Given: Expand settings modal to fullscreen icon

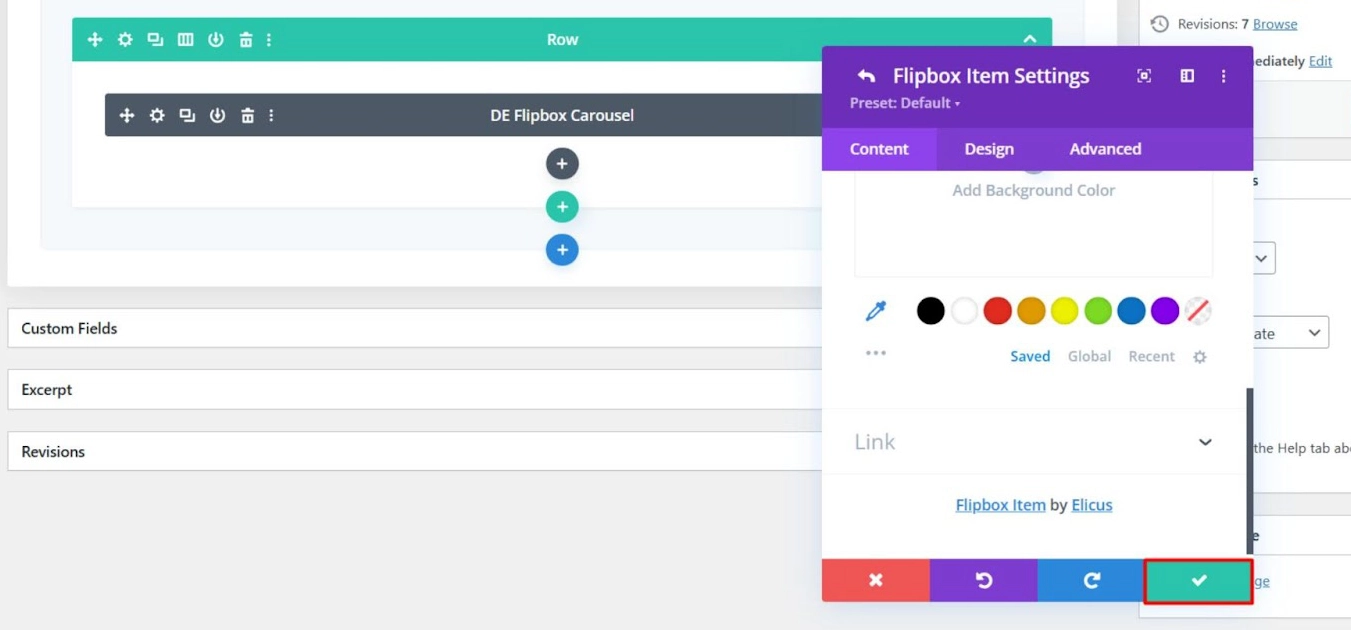Looking at the screenshot, I should pos(1144,76).
